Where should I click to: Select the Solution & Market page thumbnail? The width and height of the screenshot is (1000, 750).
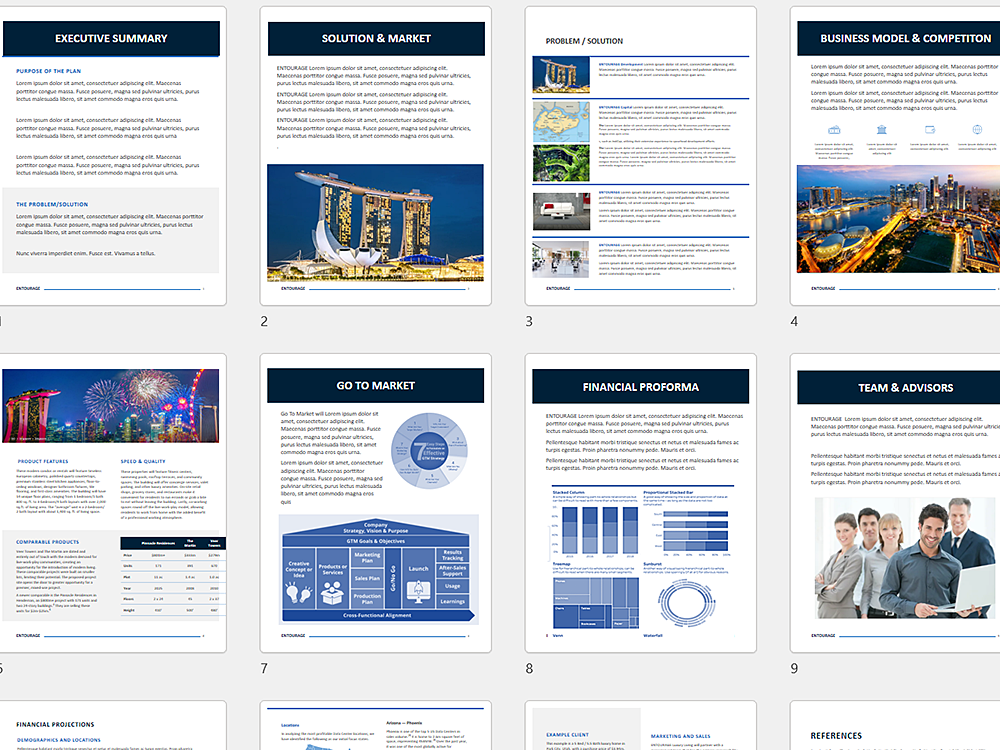point(376,156)
